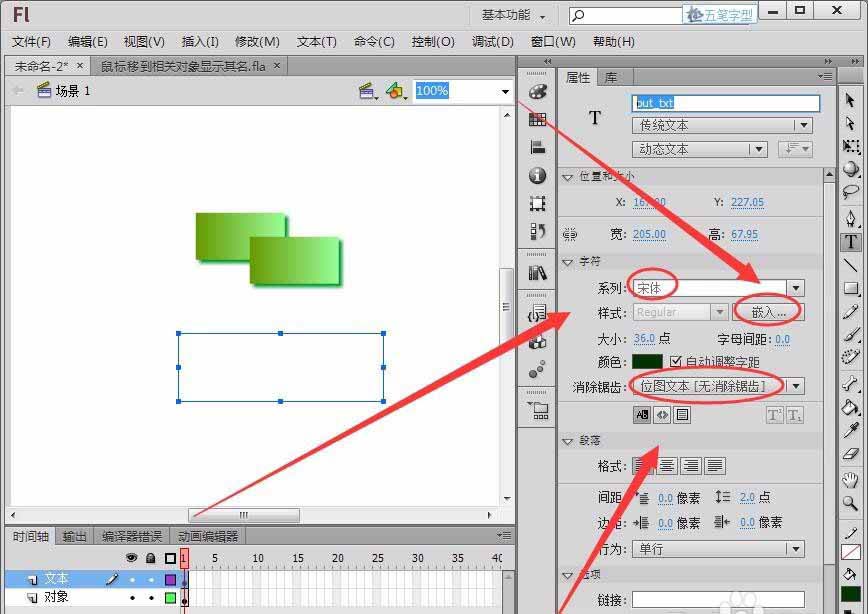
Task: Open the 传统文本 text engine dropdown
Action: pyautogui.click(x=722, y=126)
